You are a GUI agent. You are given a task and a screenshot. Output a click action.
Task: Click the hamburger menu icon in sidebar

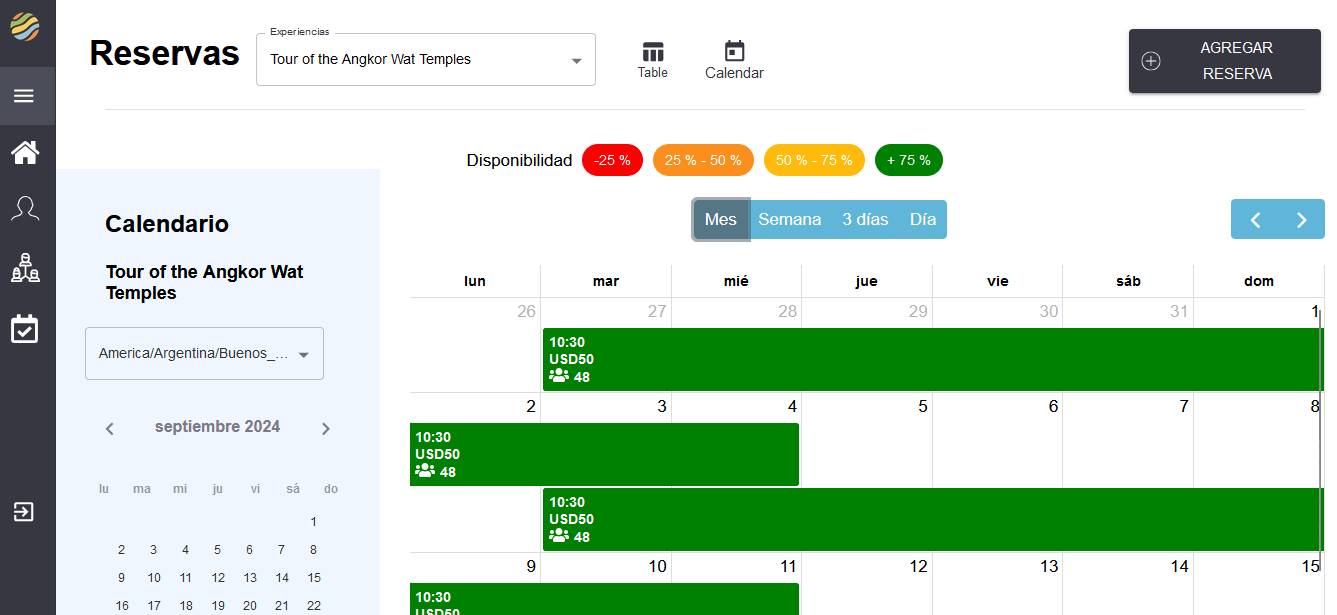24,96
